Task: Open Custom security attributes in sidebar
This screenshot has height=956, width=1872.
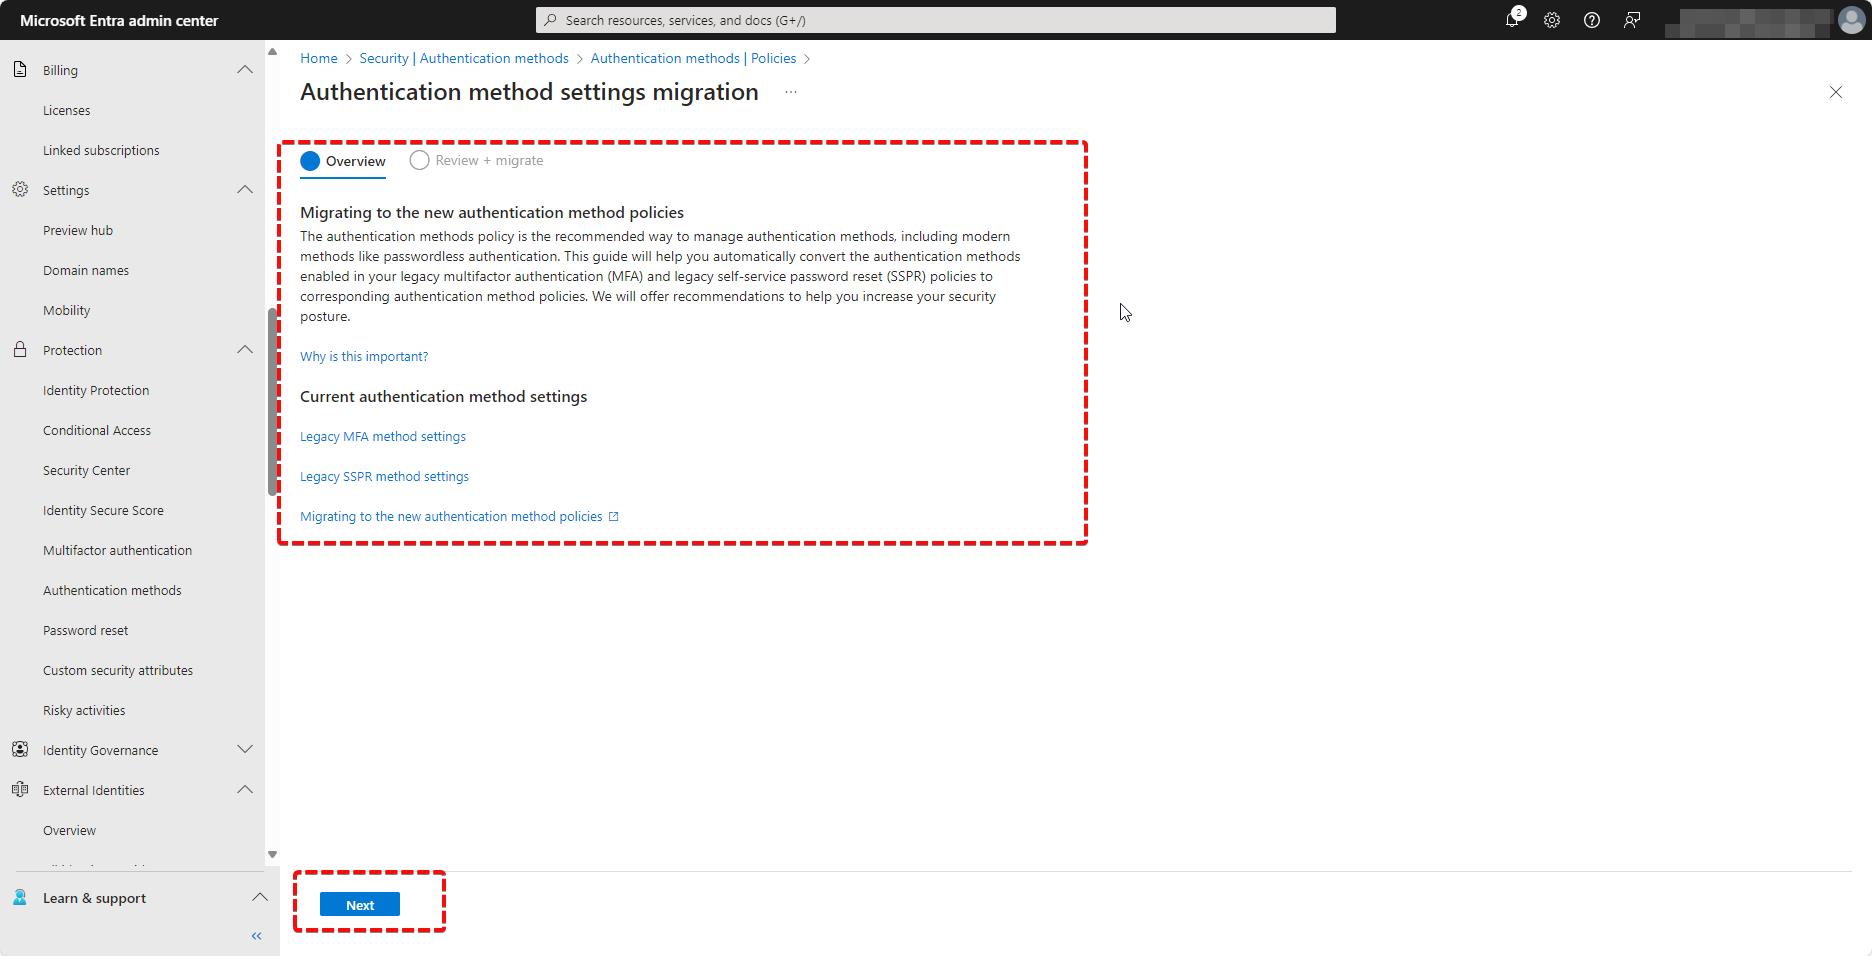Action: pos(118,670)
